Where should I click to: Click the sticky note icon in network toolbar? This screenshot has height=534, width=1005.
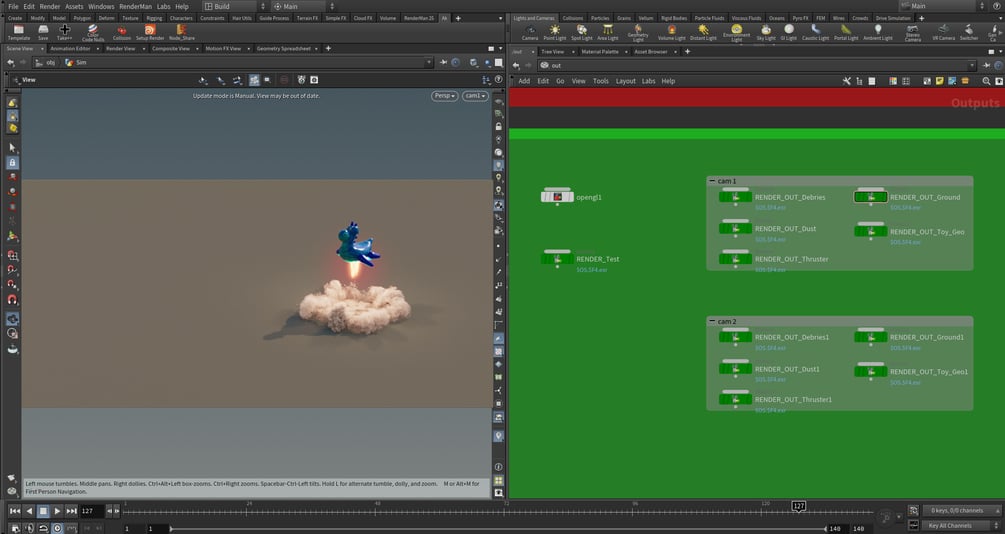(940, 81)
